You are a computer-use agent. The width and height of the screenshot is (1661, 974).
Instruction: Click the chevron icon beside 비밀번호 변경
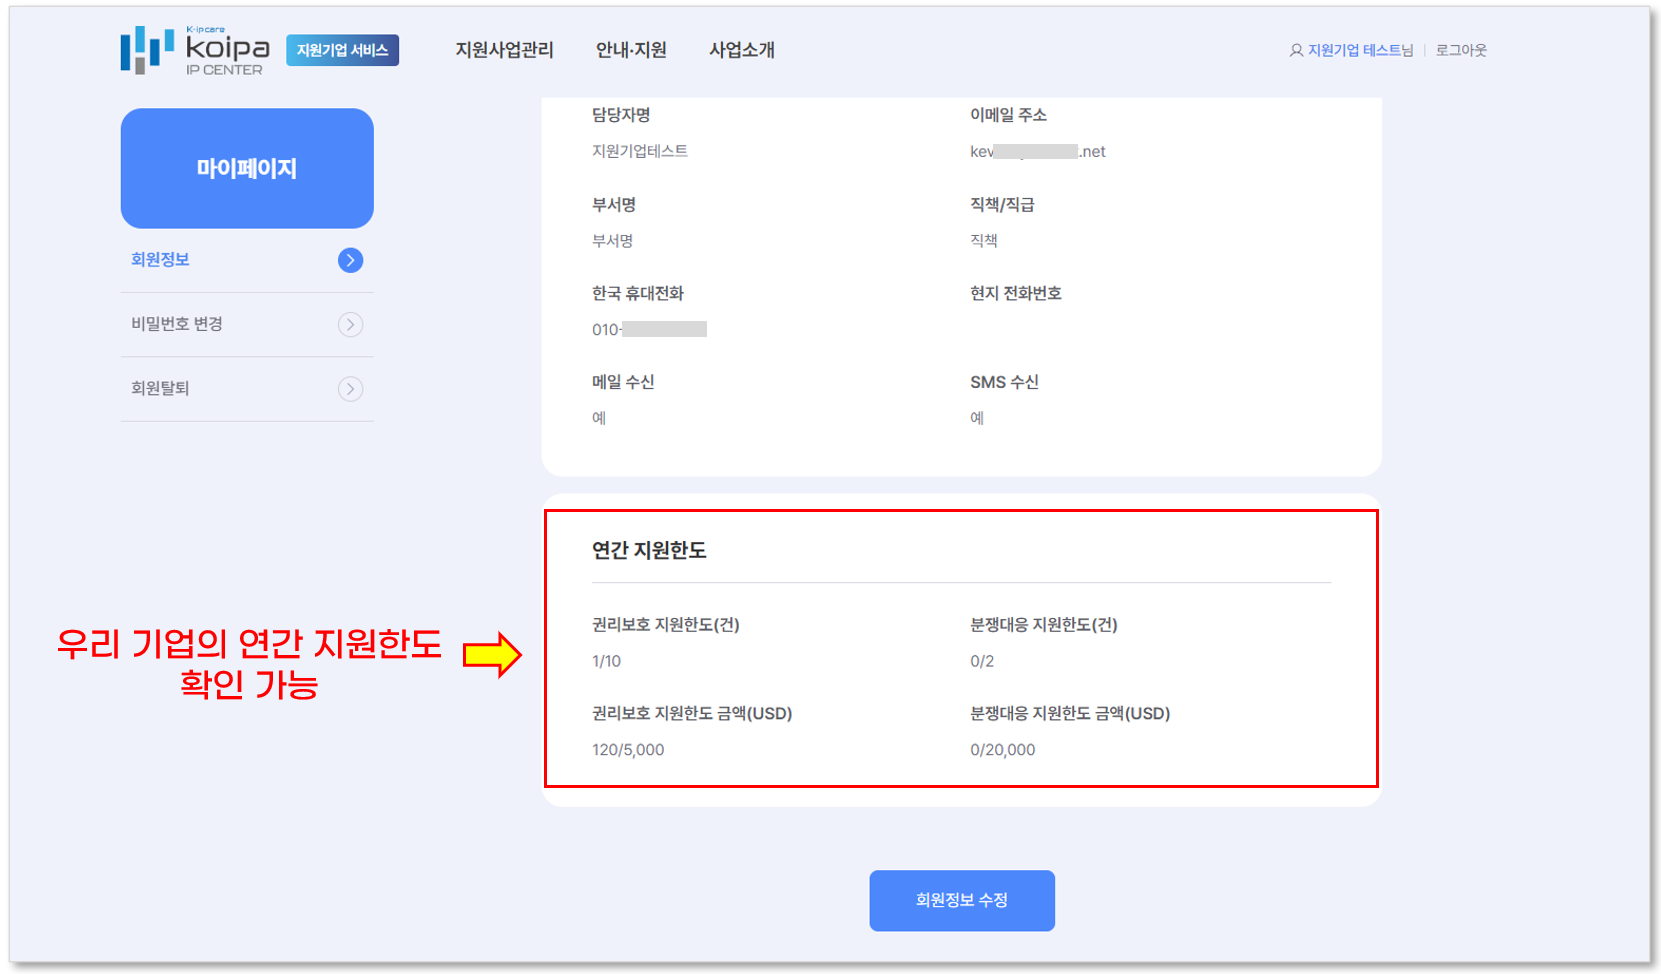pyautogui.click(x=350, y=324)
